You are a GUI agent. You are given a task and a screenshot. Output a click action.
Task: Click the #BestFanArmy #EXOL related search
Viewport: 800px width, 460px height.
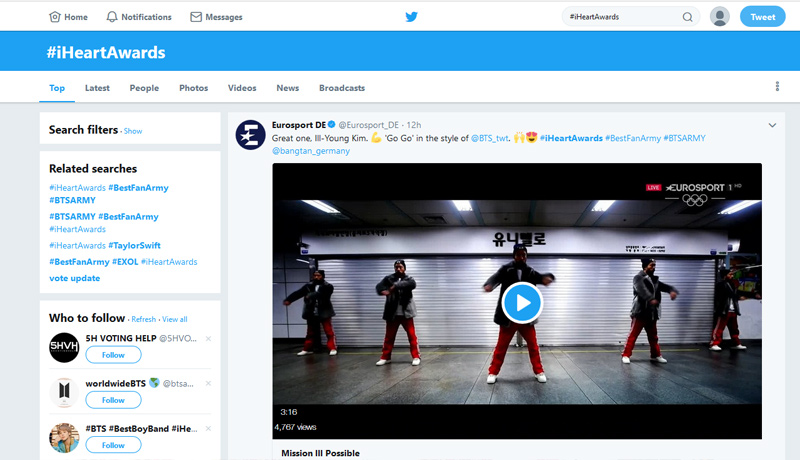pyautogui.click(x=123, y=262)
